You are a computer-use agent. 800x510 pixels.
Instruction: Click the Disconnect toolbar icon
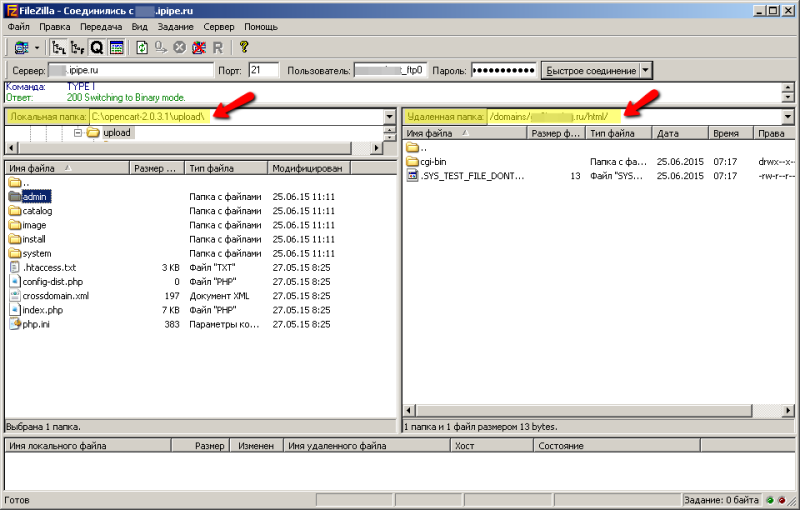tap(198, 47)
